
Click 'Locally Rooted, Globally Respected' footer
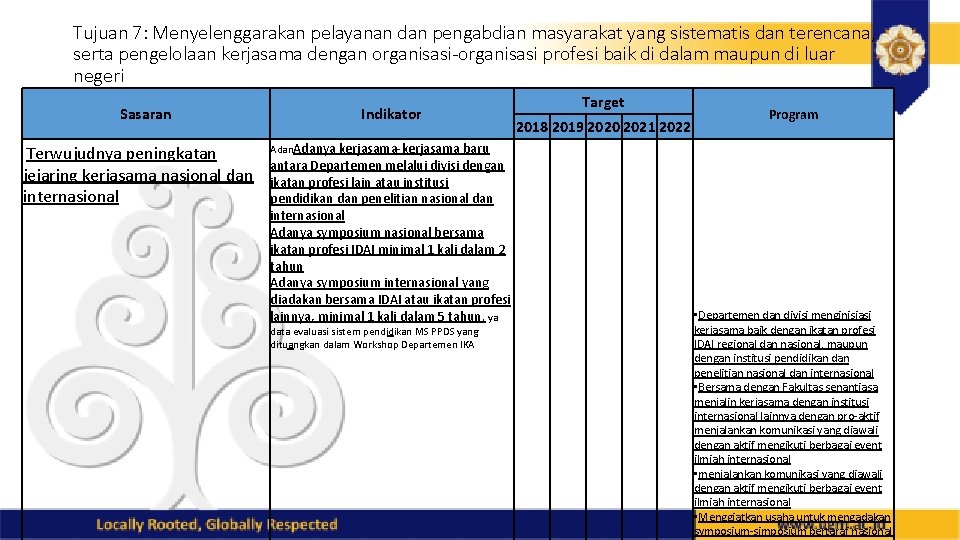pyautogui.click(x=217, y=525)
